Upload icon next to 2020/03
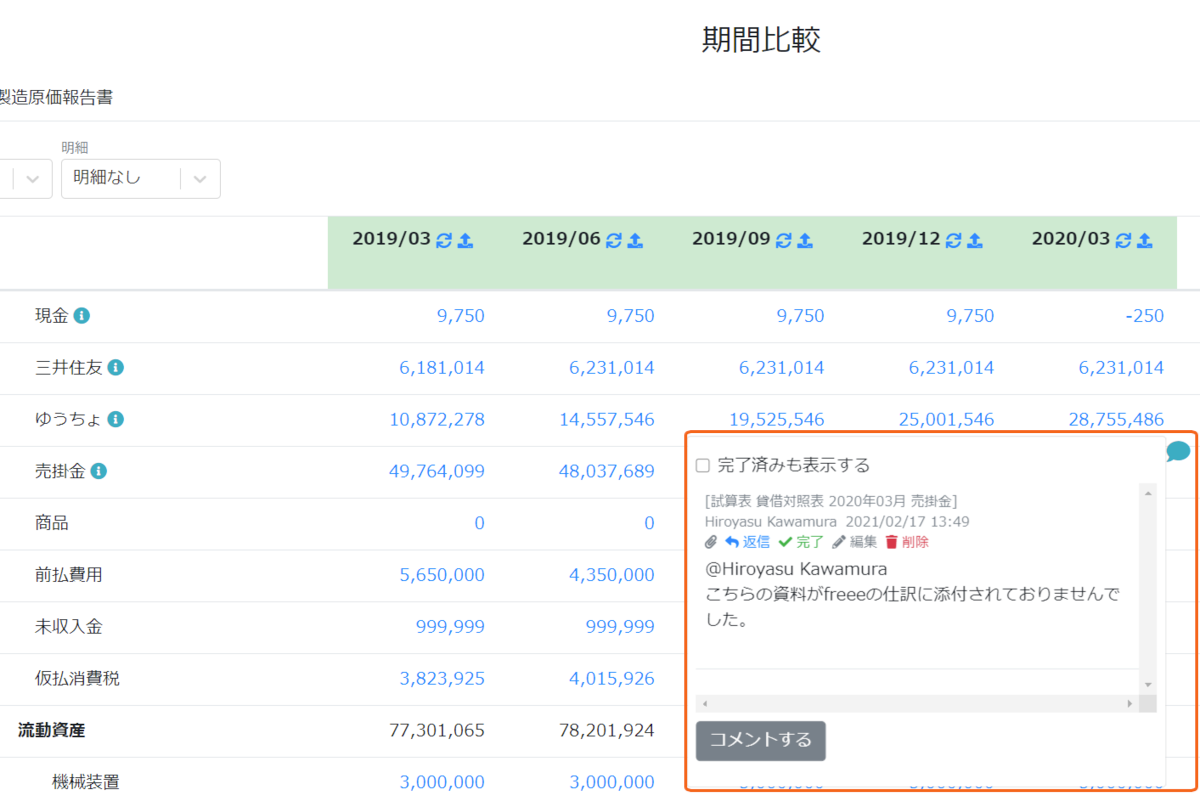Screen dimensions: 1200x801 (1146, 240)
